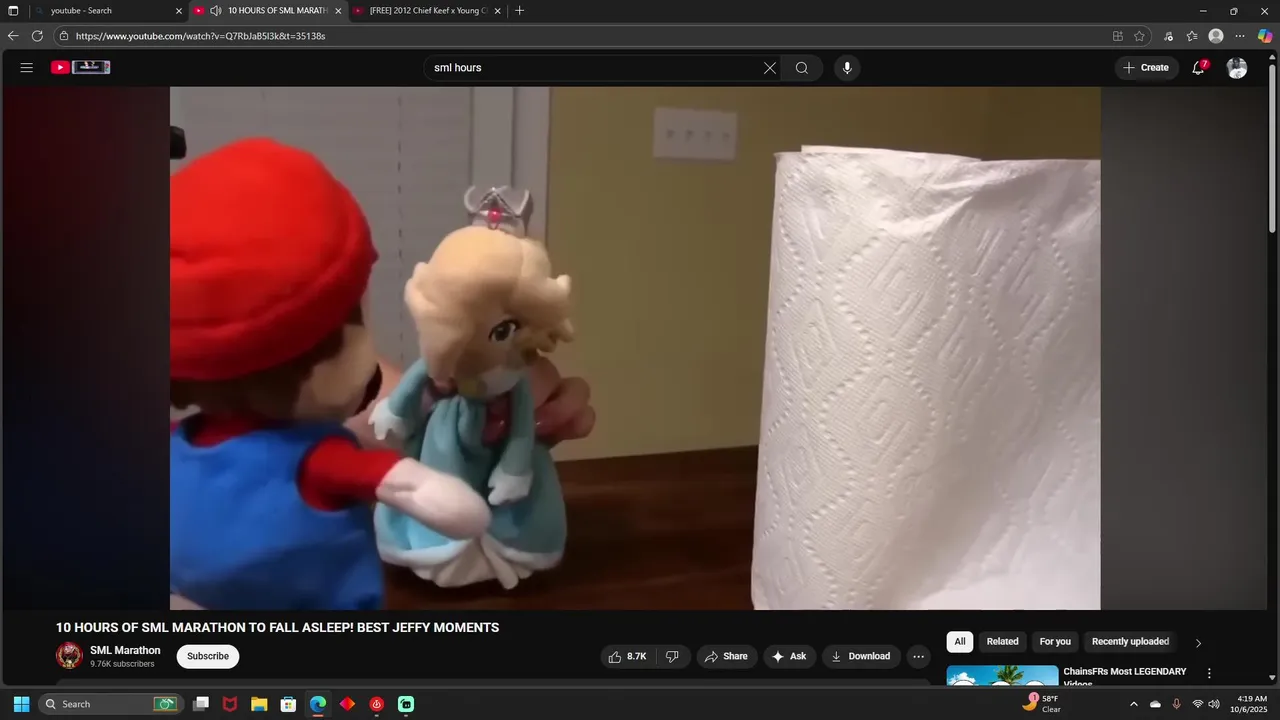1280x720 pixels.
Task: Switch to '[FREE] 2012 Chief Keef' tab
Action: point(427,11)
